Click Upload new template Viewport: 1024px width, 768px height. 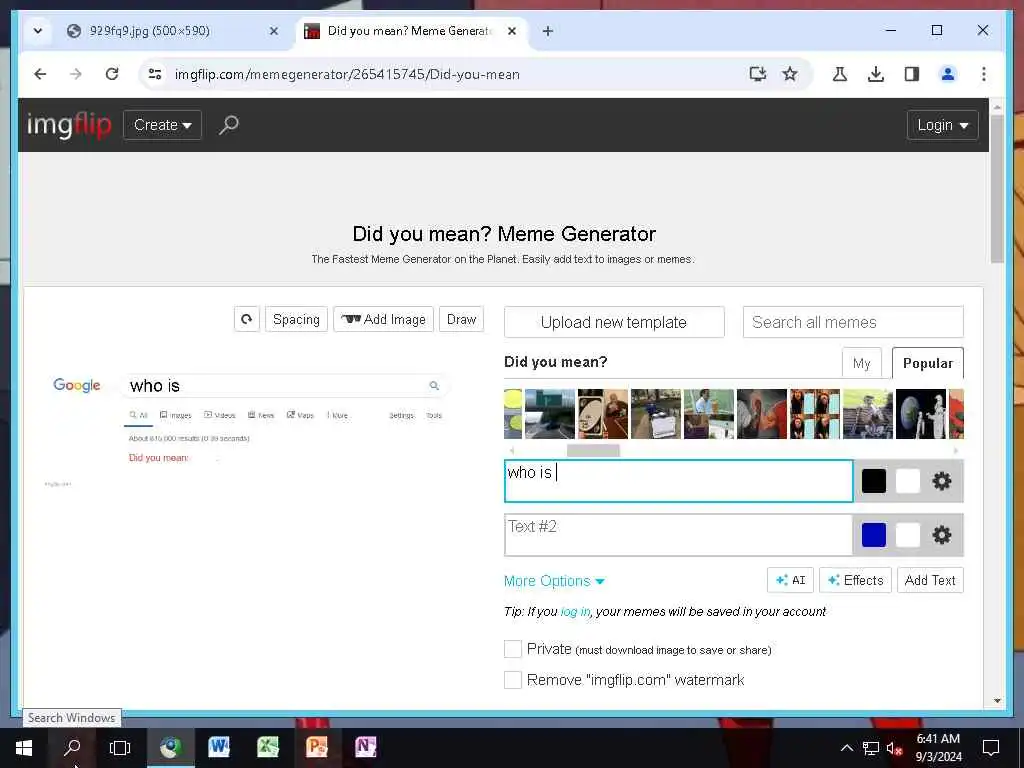[614, 322]
